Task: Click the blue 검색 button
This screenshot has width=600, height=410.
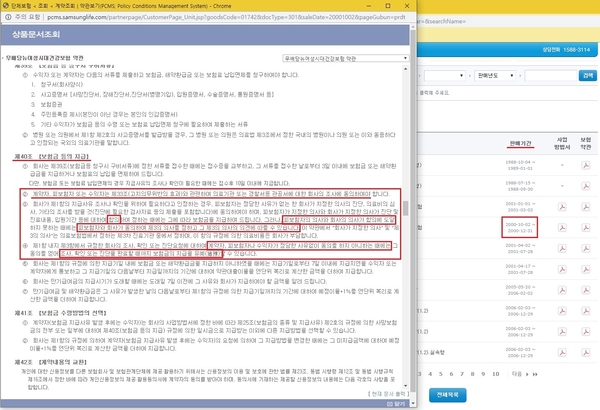Action: [587, 75]
